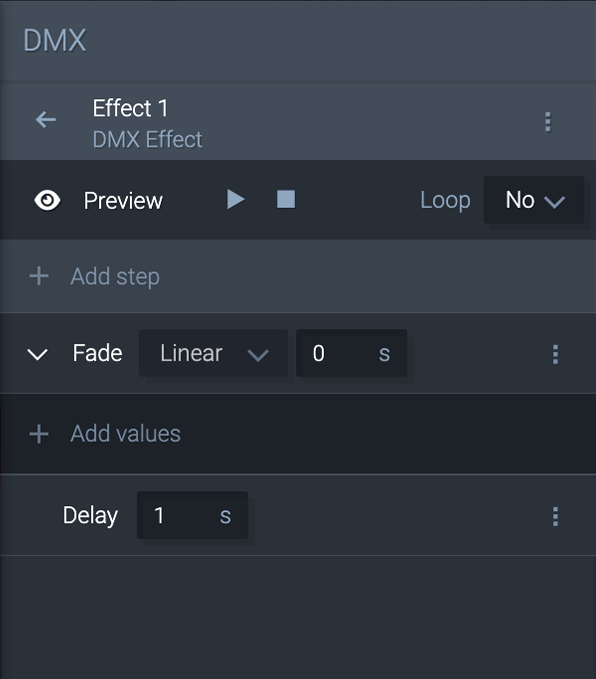596x679 pixels.
Task: Click the Add values label
Action: [x=126, y=434]
